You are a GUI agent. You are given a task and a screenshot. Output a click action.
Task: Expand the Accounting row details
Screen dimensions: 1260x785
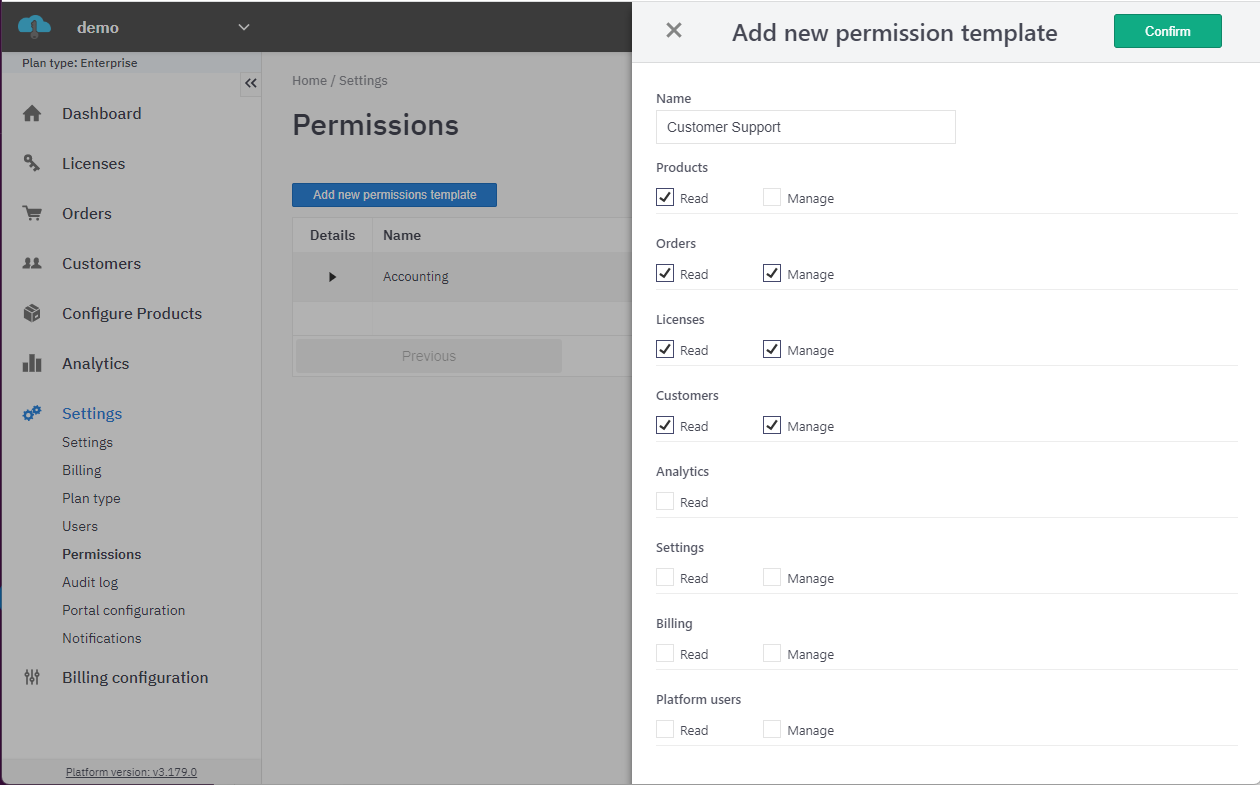point(332,277)
